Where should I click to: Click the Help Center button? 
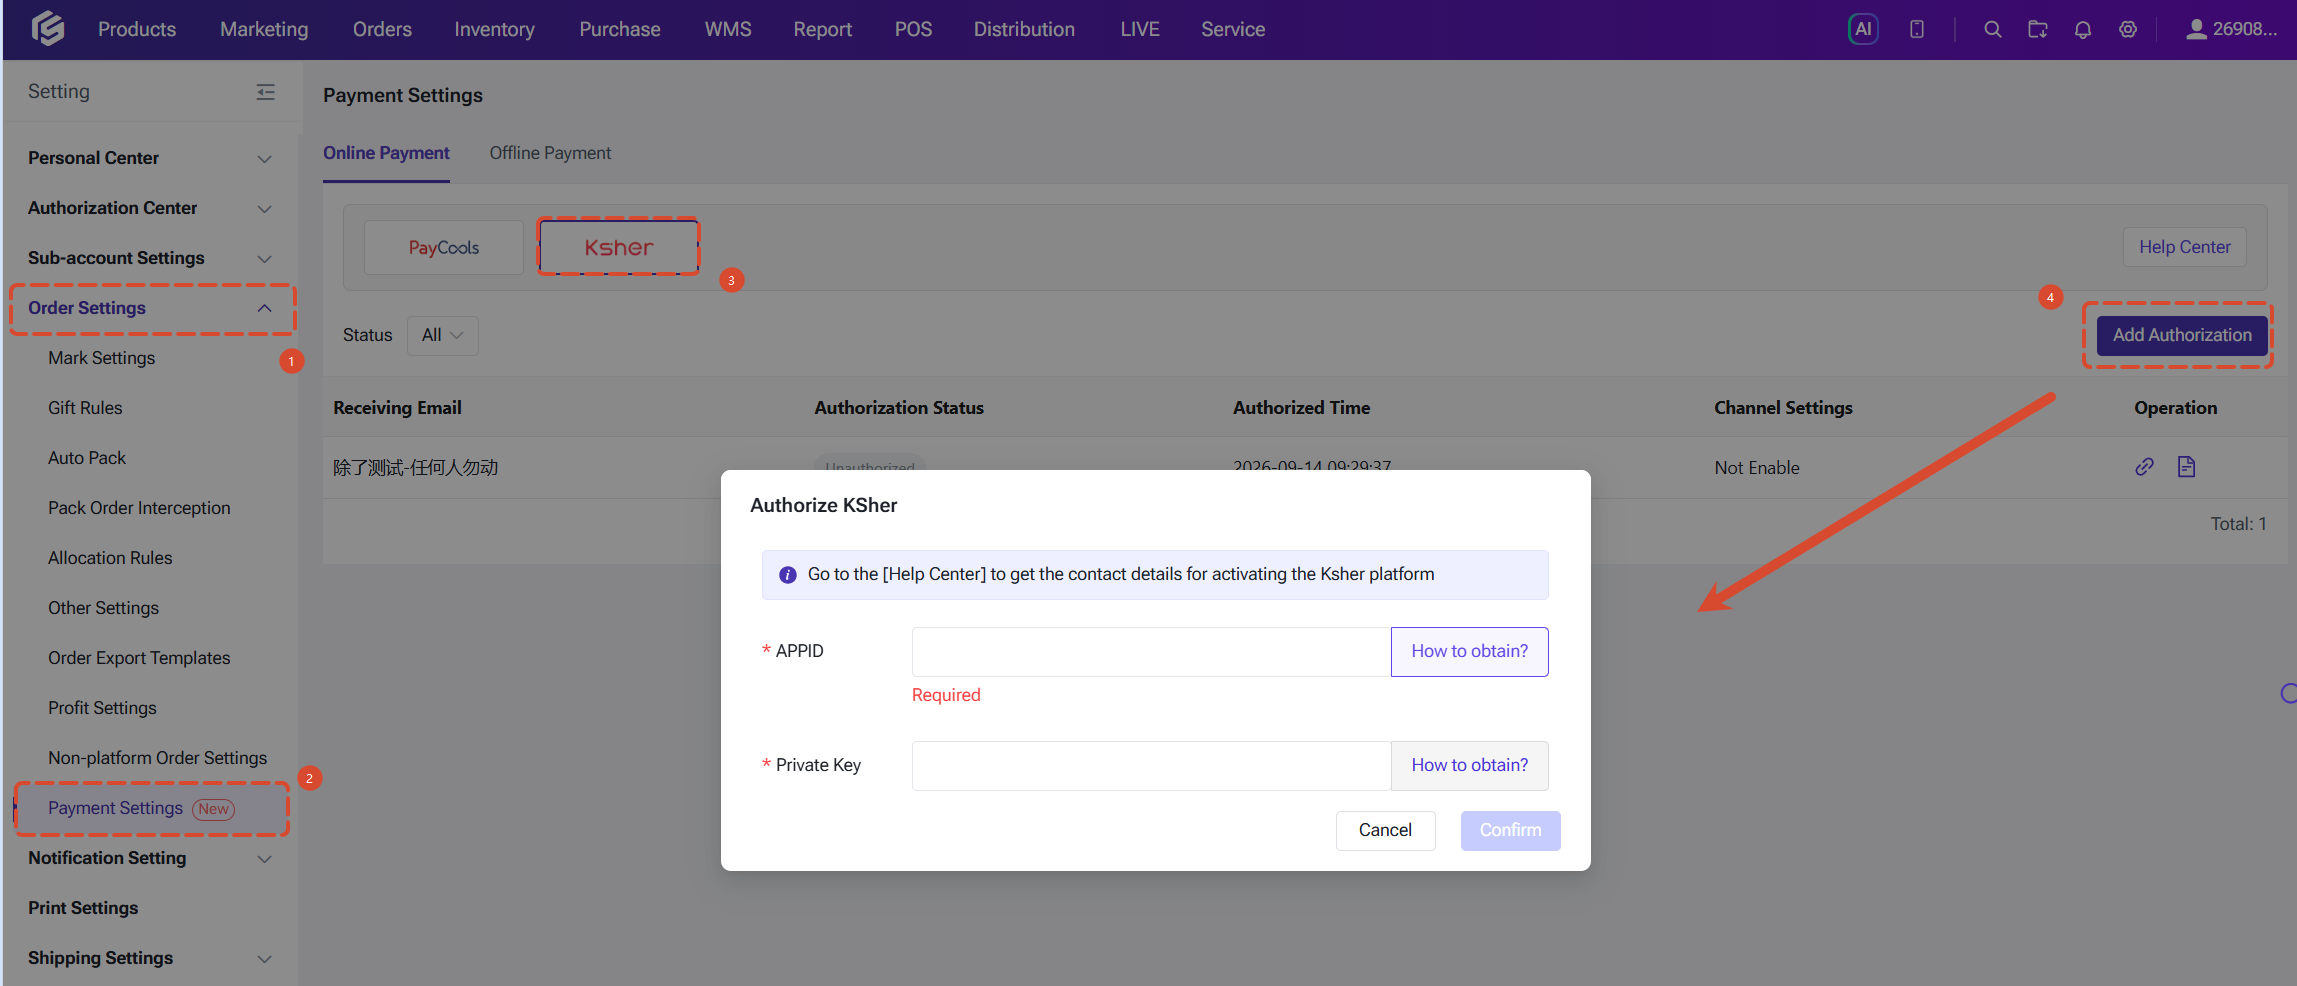2184,247
